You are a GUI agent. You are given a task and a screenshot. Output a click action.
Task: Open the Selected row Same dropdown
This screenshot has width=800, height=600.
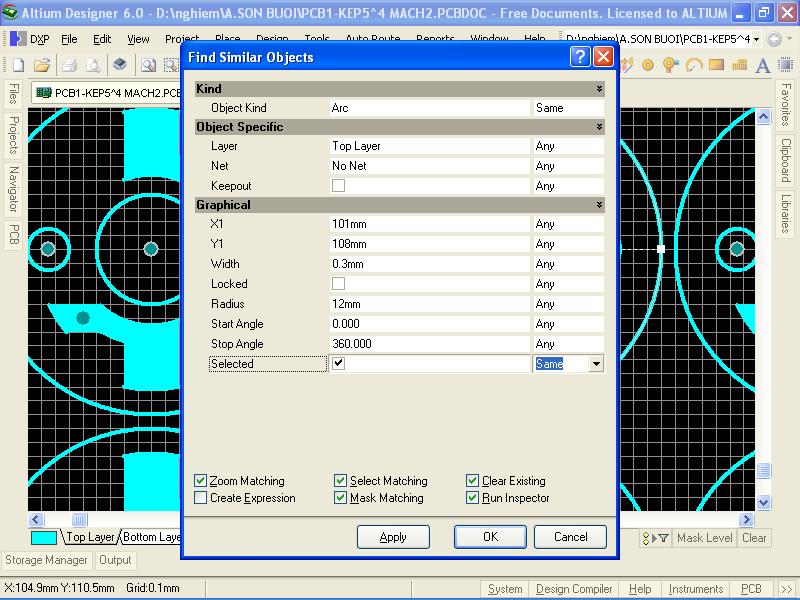tap(597, 364)
